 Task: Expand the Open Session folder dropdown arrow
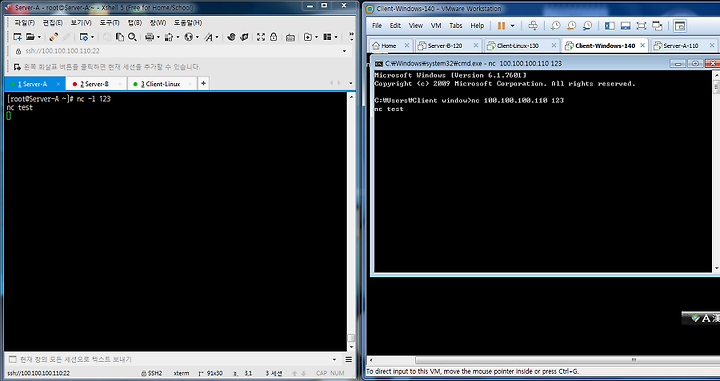click(x=39, y=38)
